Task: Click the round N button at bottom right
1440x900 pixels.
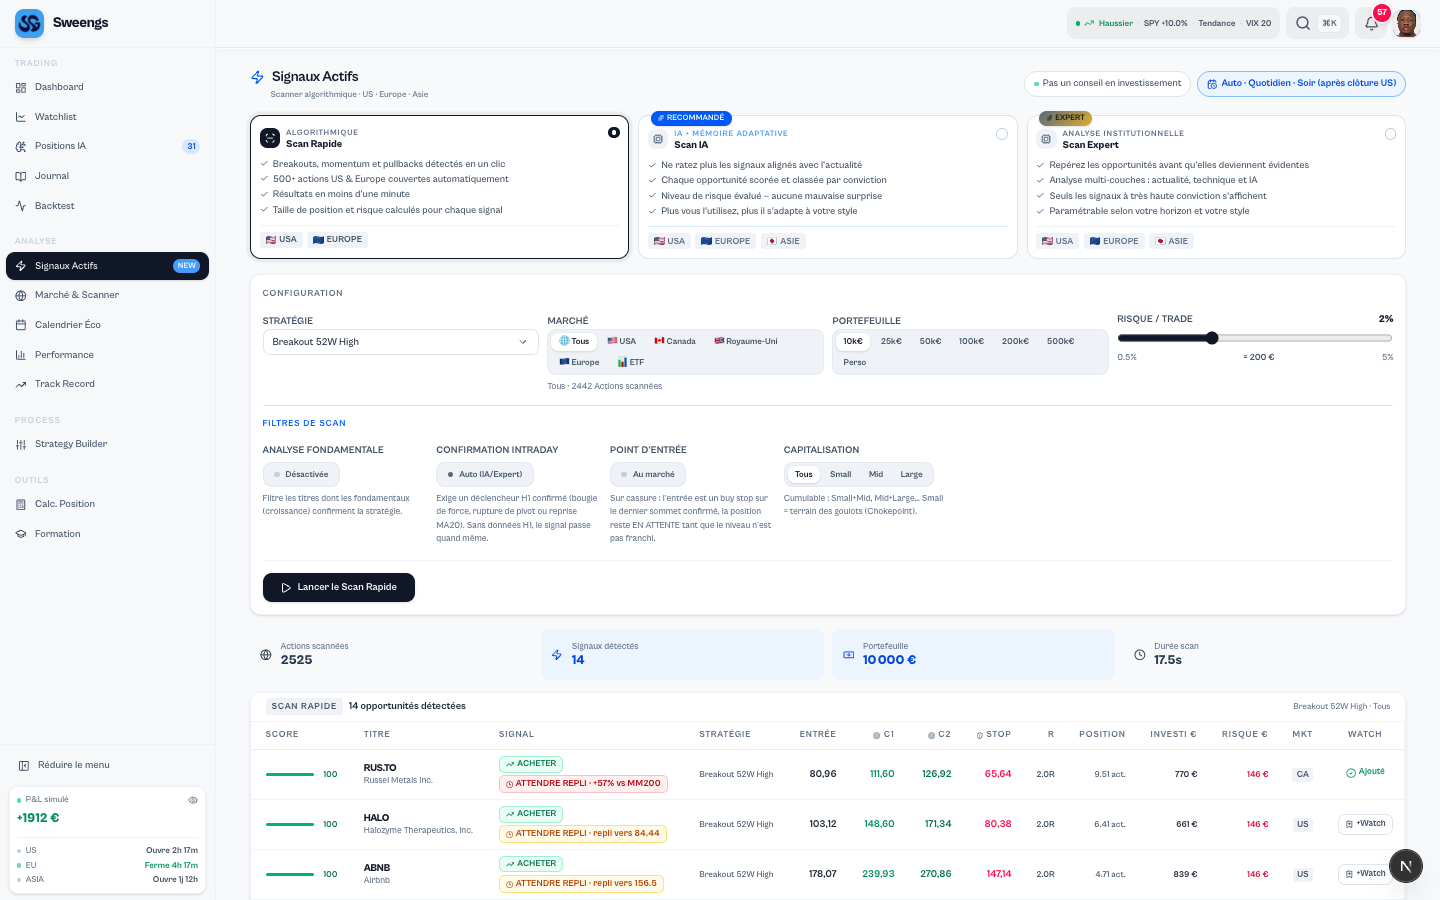Action: [1406, 866]
